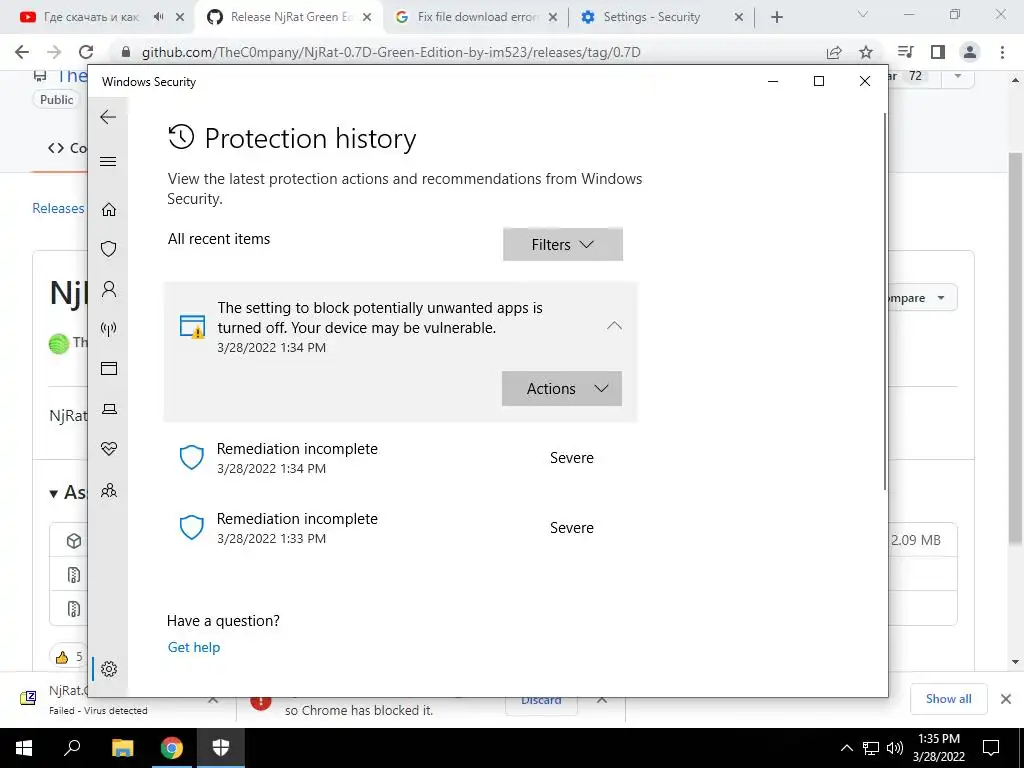Open Chrome profile avatar
The height and width of the screenshot is (768, 1024).
(970, 52)
